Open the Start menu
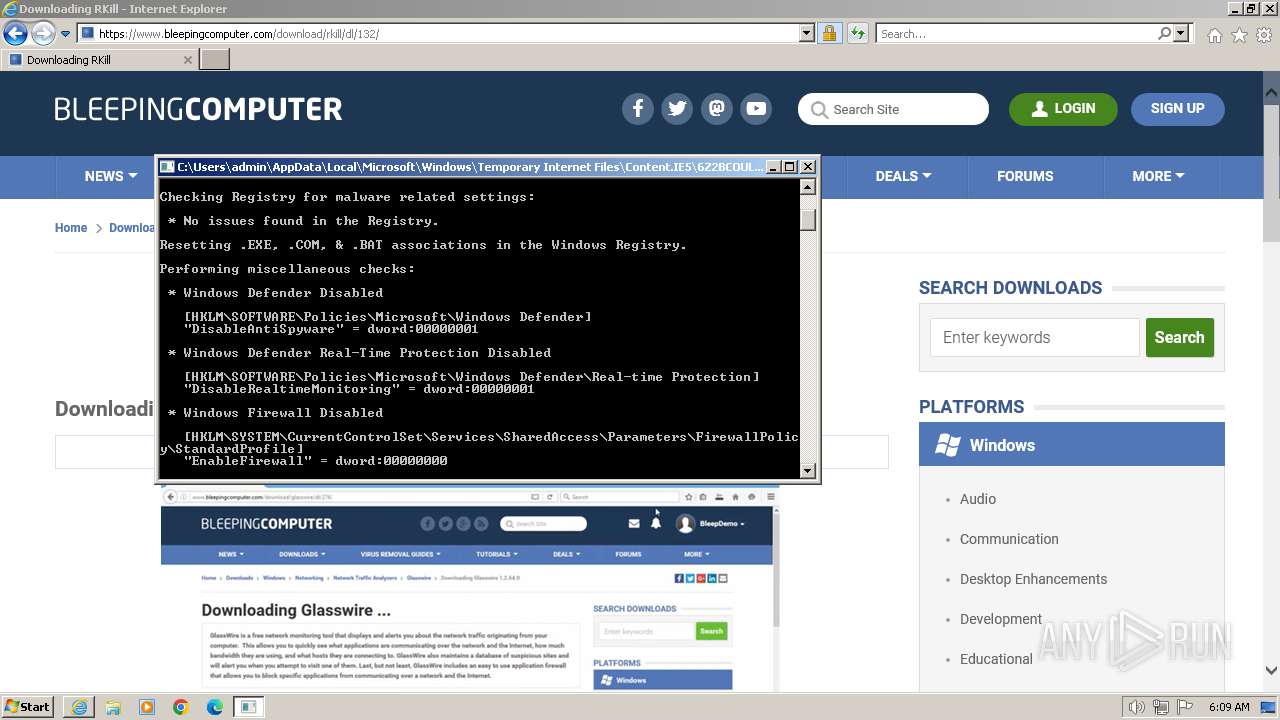 point(28,707)
